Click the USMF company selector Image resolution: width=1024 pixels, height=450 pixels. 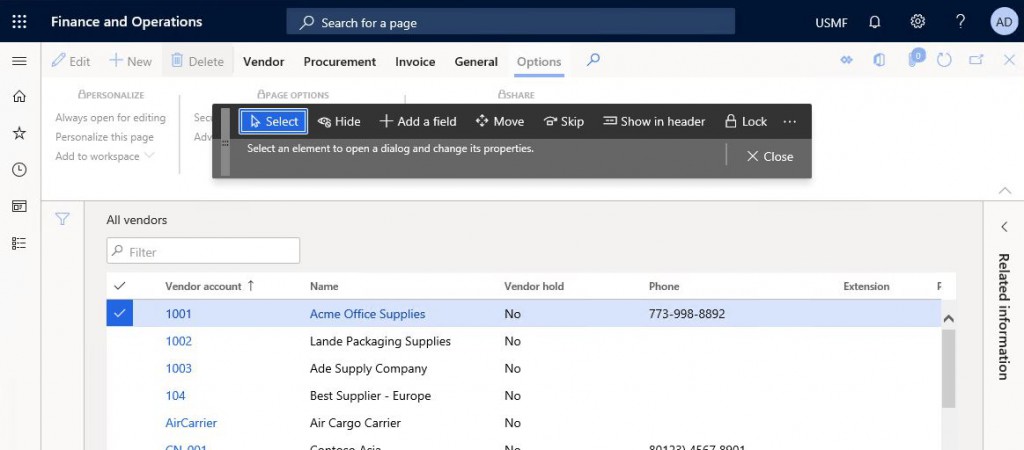[831, 23]
